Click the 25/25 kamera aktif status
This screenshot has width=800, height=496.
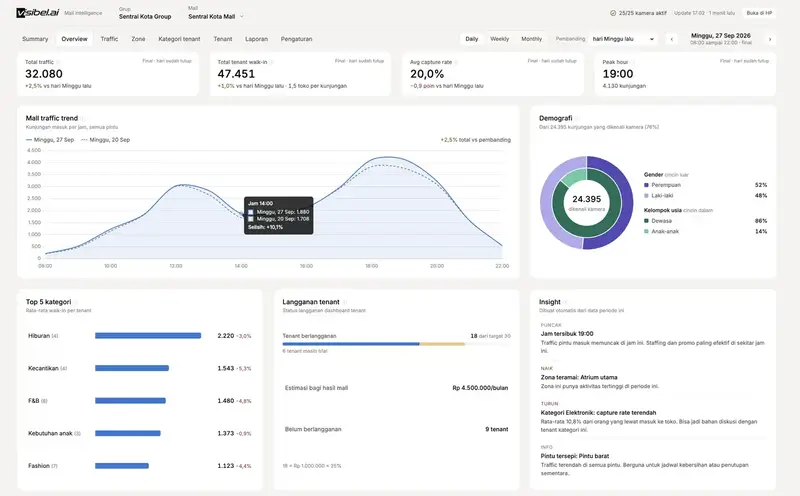pyautogui.click(x=638, y=13)
